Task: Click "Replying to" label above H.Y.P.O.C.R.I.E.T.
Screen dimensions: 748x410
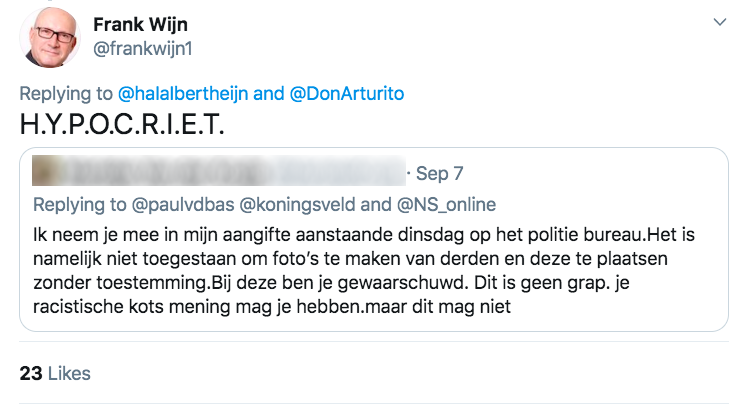Action: [x=67, y=94]
